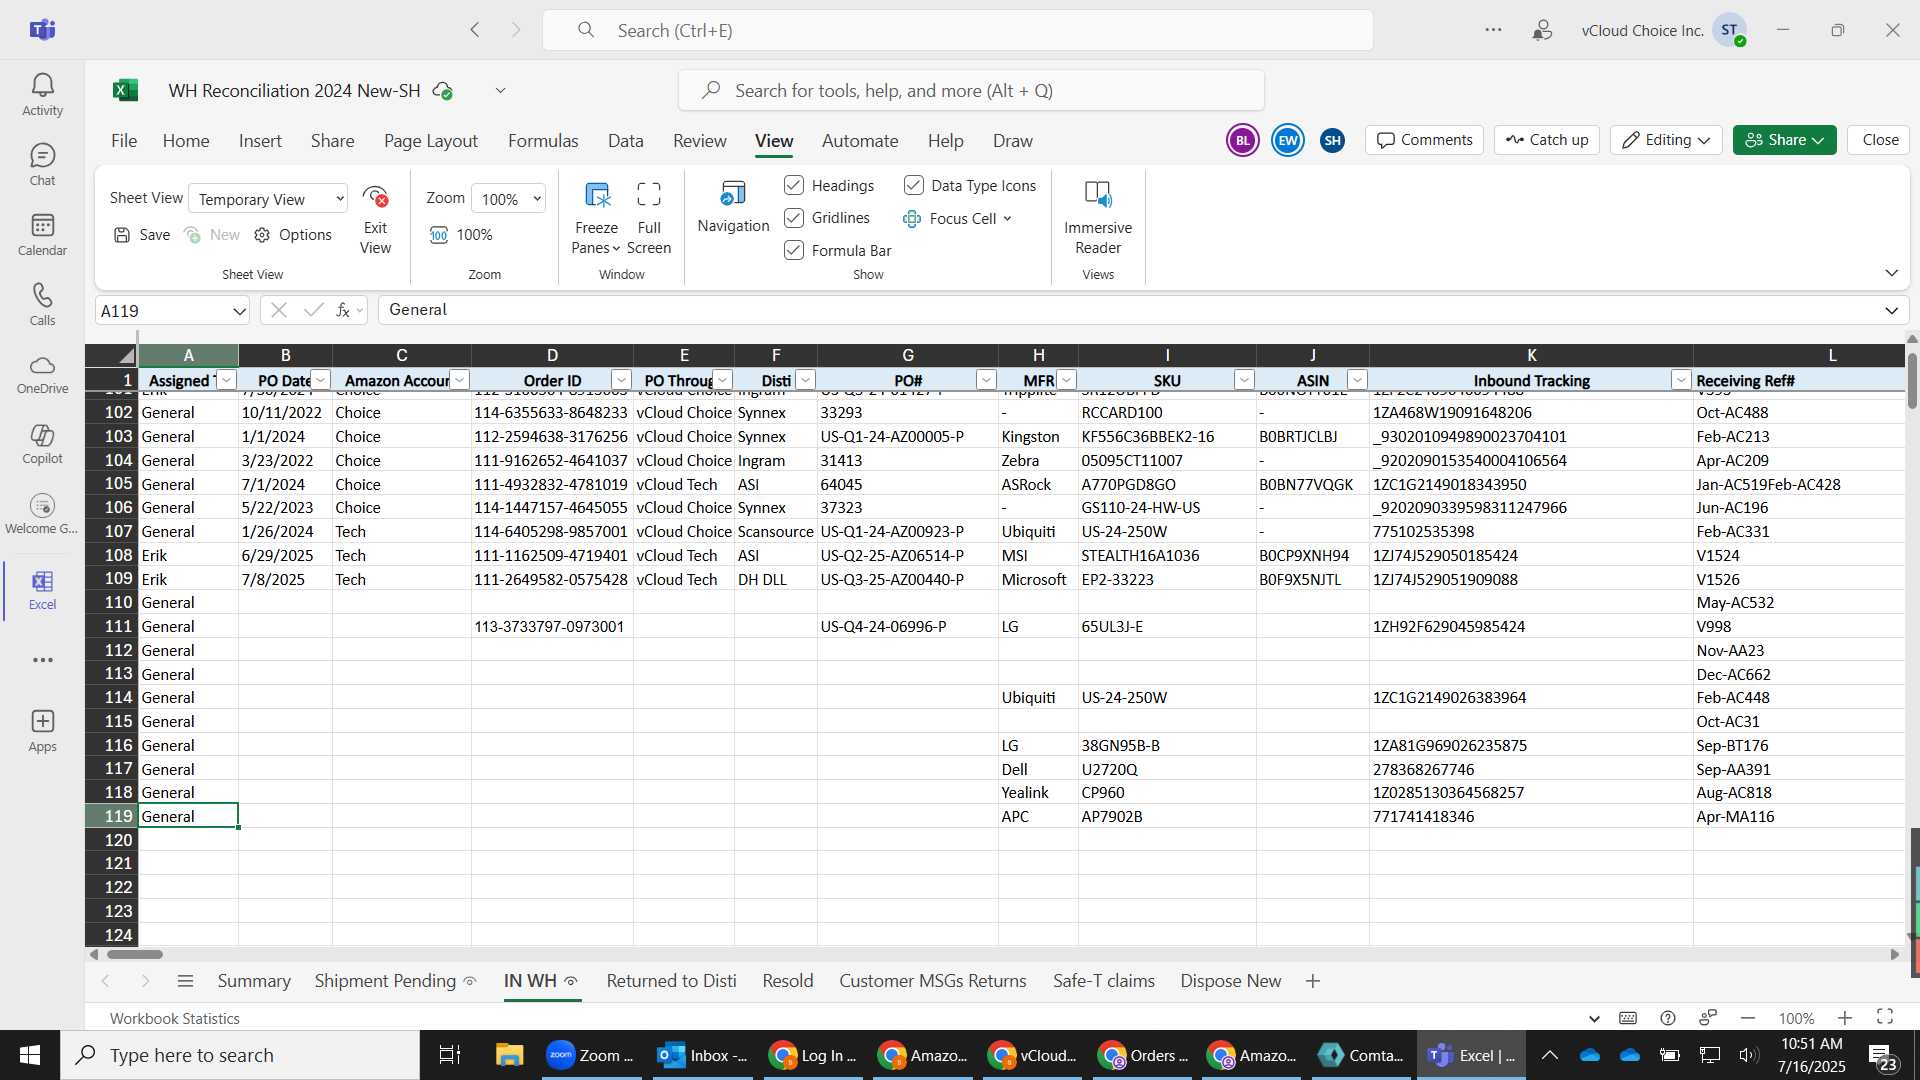Open Outlook Inbox from the taskbar
1920x1080 pixels.
(x=704, y=1055)
